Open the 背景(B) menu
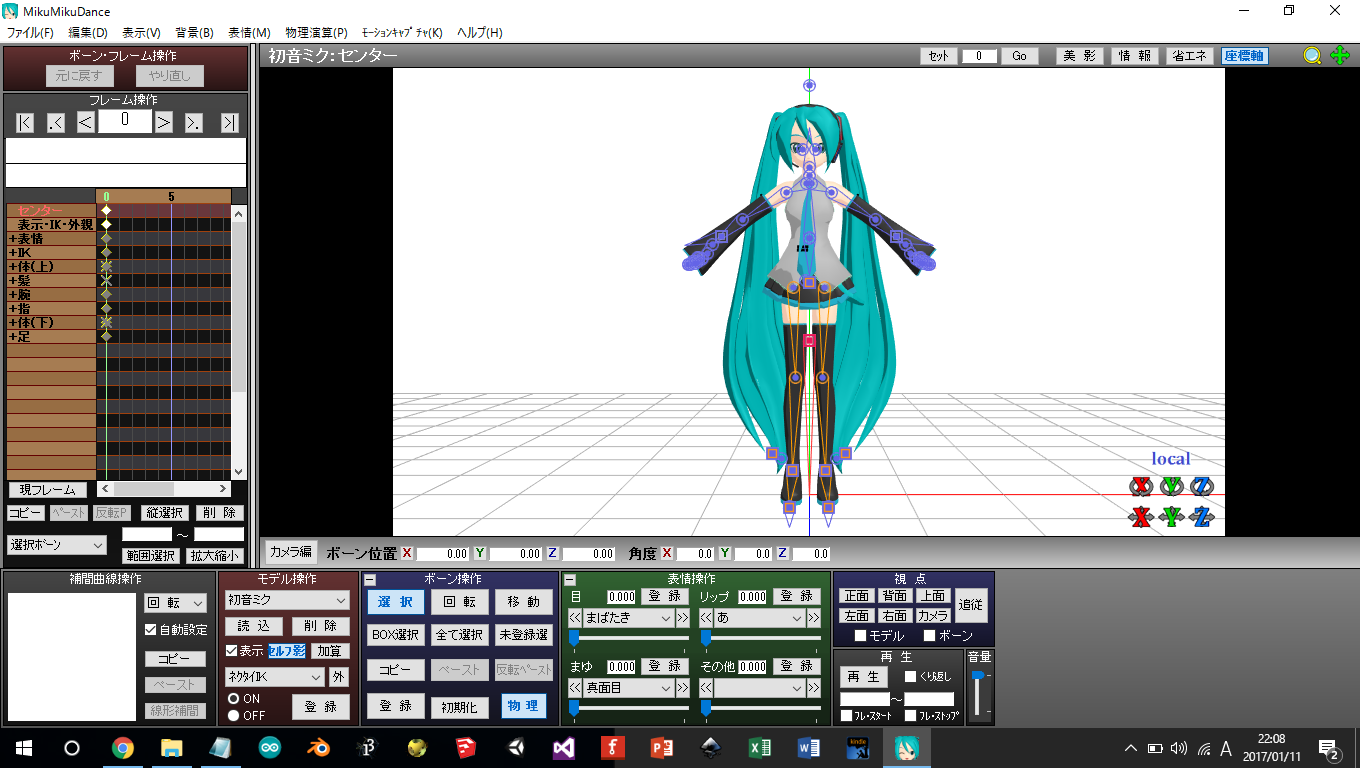 pyautogui.click(x=195, y=33)
